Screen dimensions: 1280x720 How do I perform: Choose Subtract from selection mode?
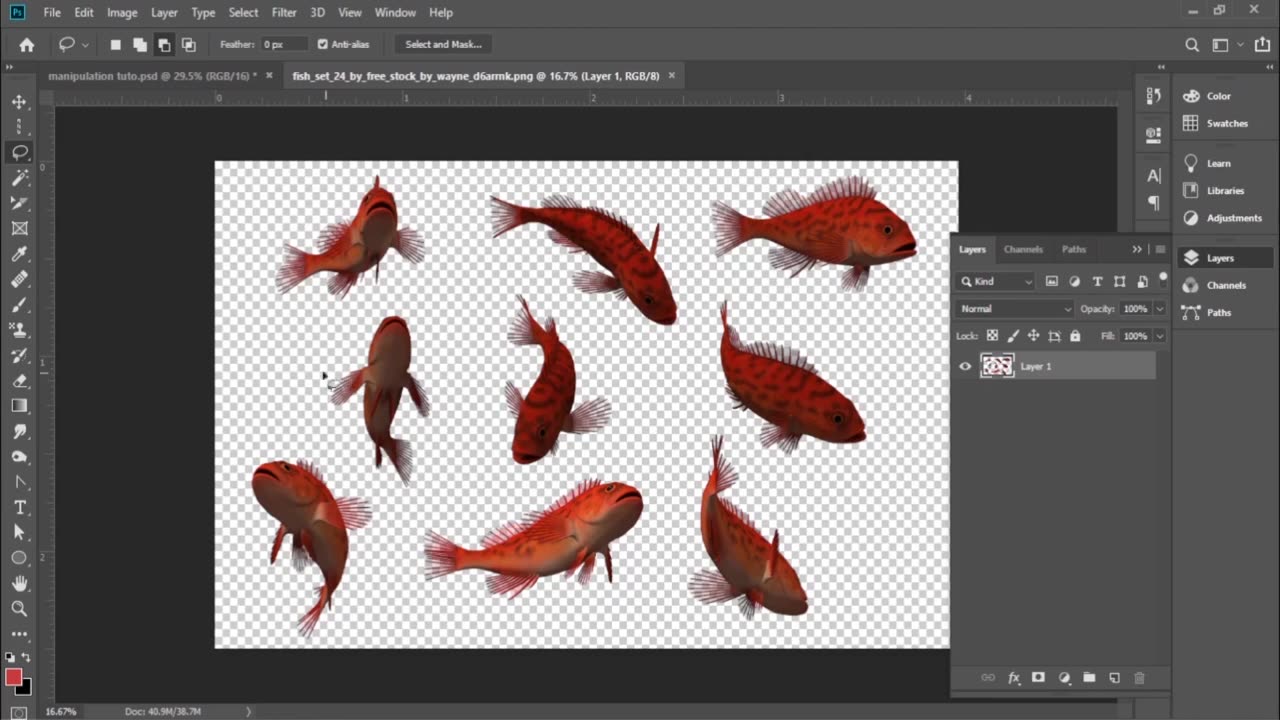[164, 44]
